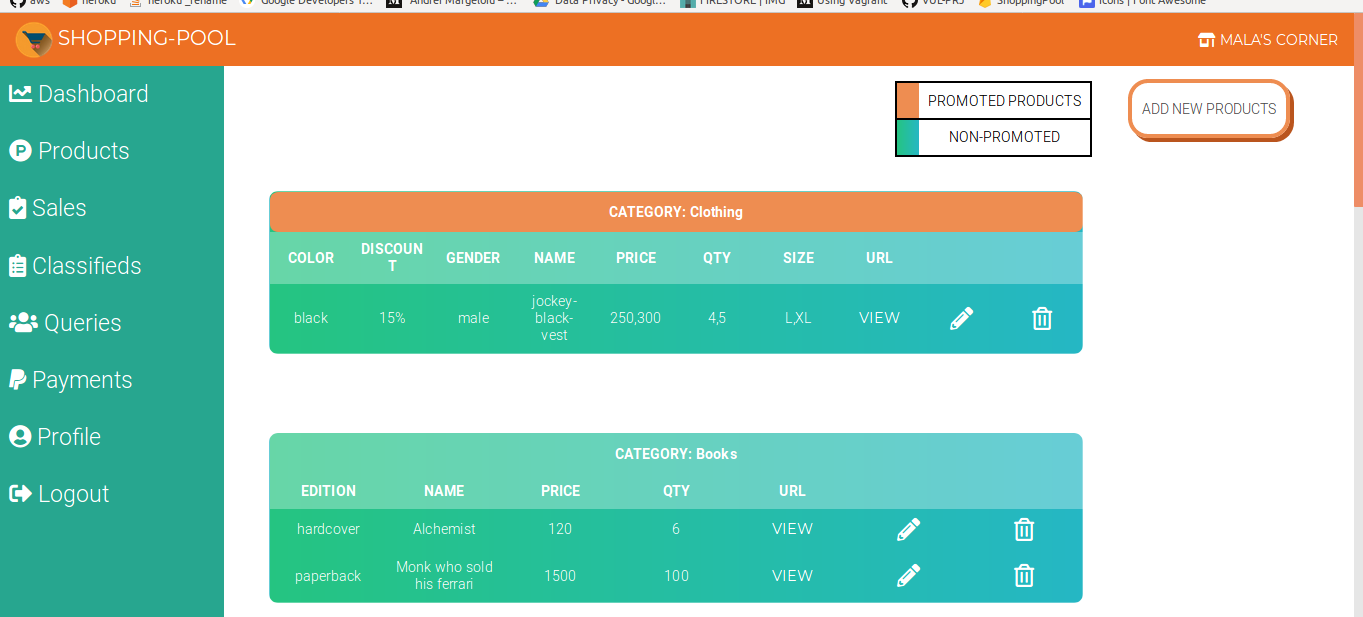The width and height of the screenshot is (1363, 617).
Task: Click the paperback edition cell
Action: point(328,576)
